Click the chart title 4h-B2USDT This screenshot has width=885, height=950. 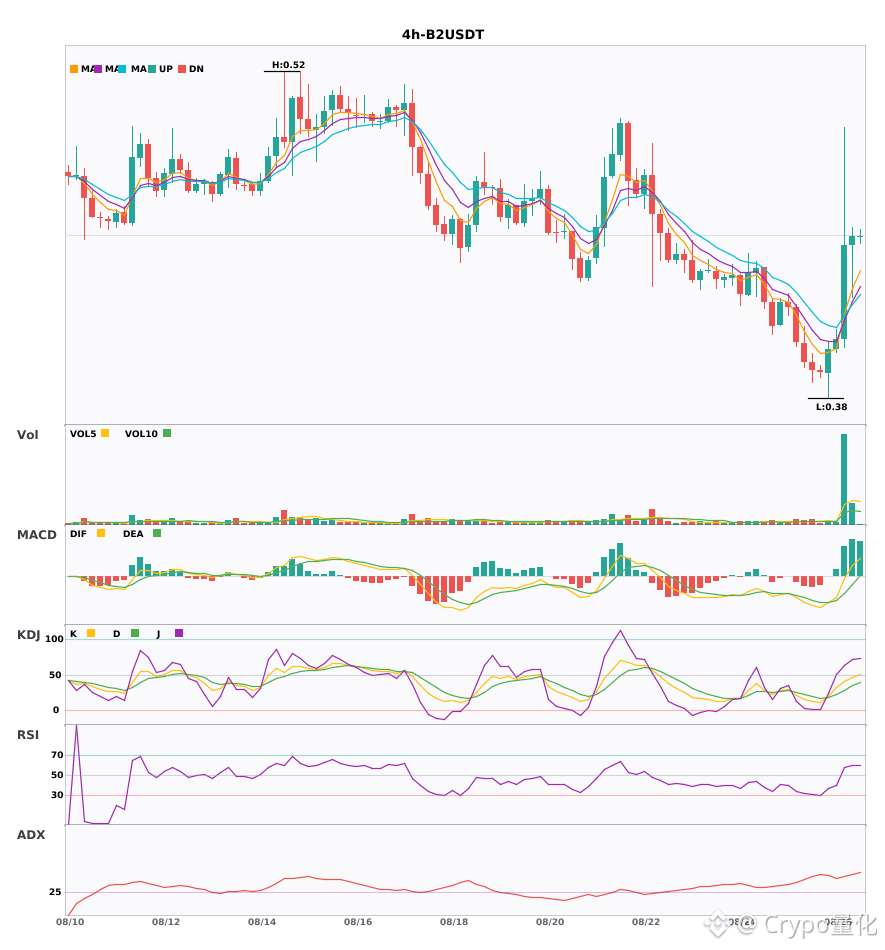point(443,35)
